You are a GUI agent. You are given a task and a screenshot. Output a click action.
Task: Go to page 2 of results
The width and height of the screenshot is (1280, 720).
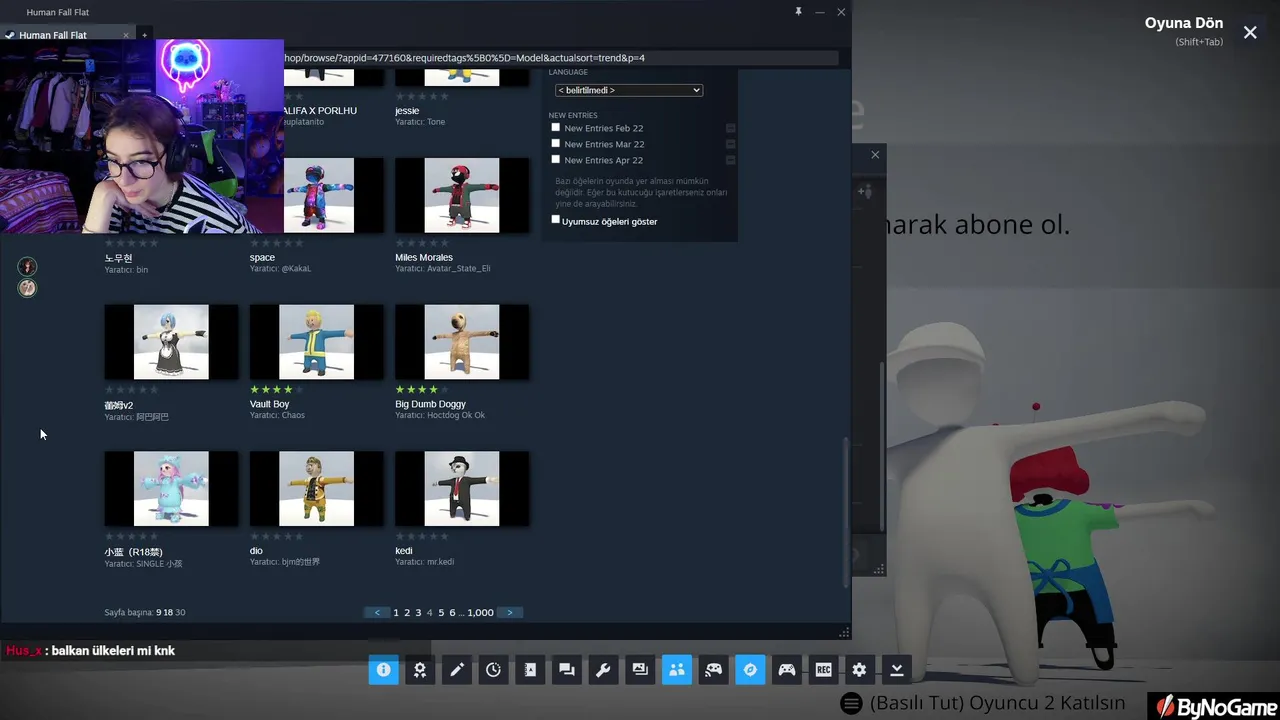[x=407, y=612]
